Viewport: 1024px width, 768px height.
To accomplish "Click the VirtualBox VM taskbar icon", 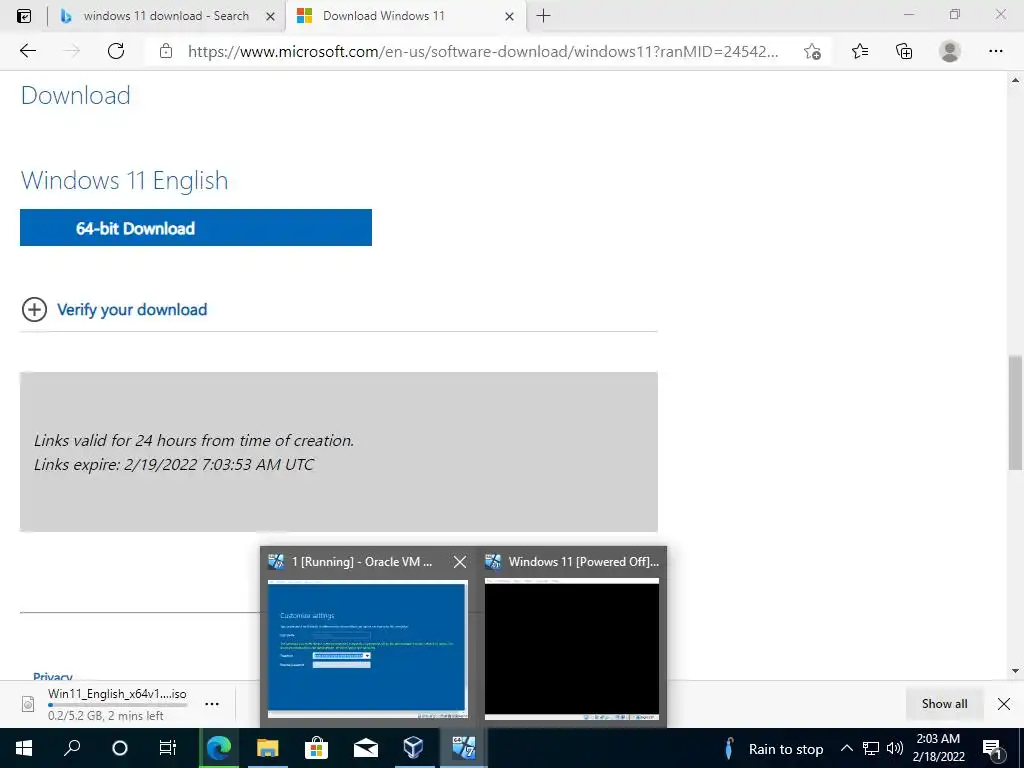I will (464, 748).
